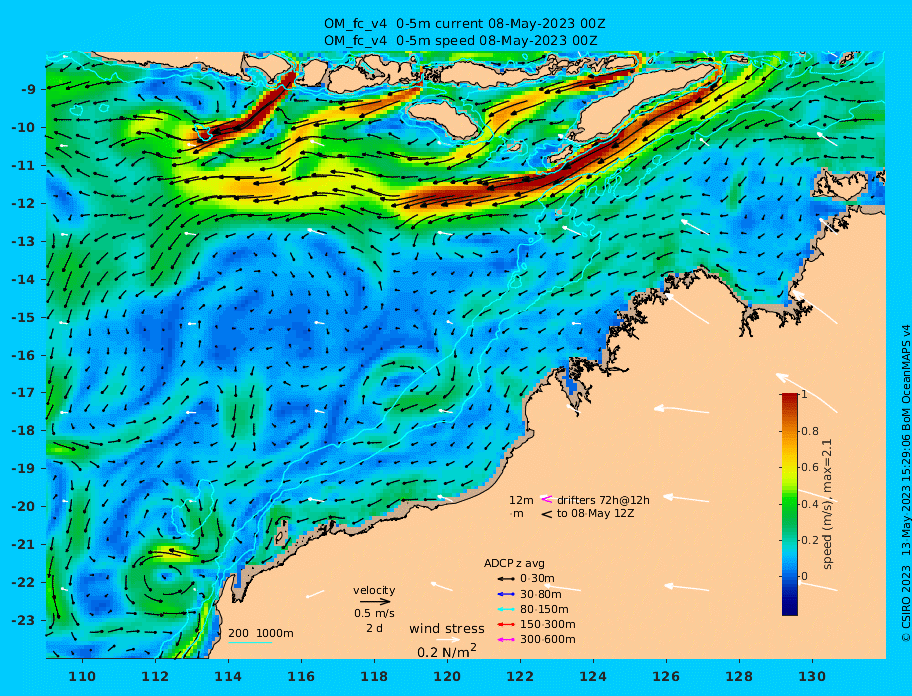Click the colorbar tick label '0.4'
This screenshot has width=912, height=696.
click(x=810, y=504)
